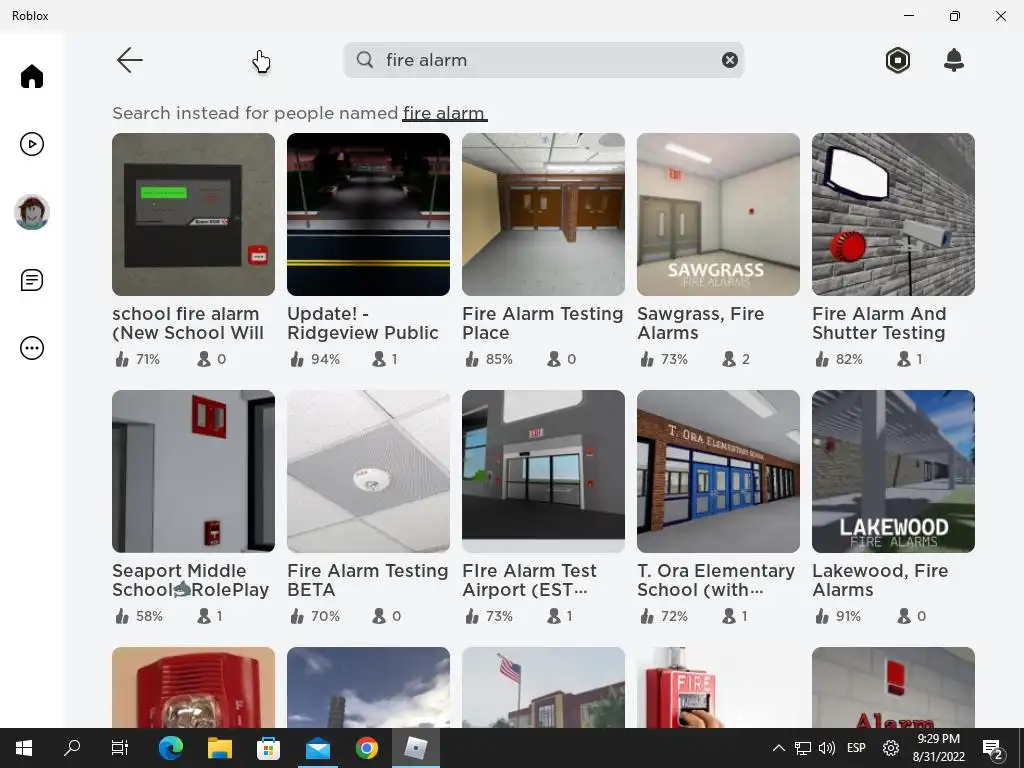
Task: Open File Explorer from the taskbar
Action: click(220, 748)
